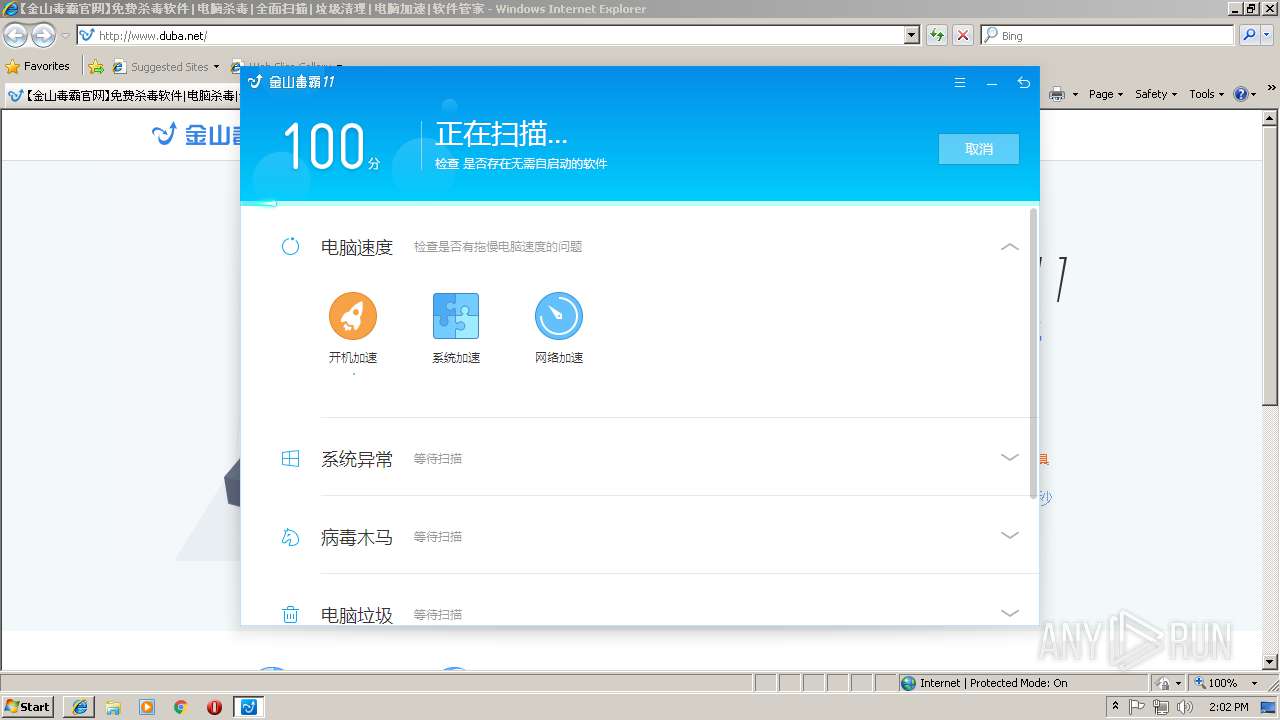Click the 电脑垃圾 trash icon
The image size is (1280, 720).
(x=290, y=614)
